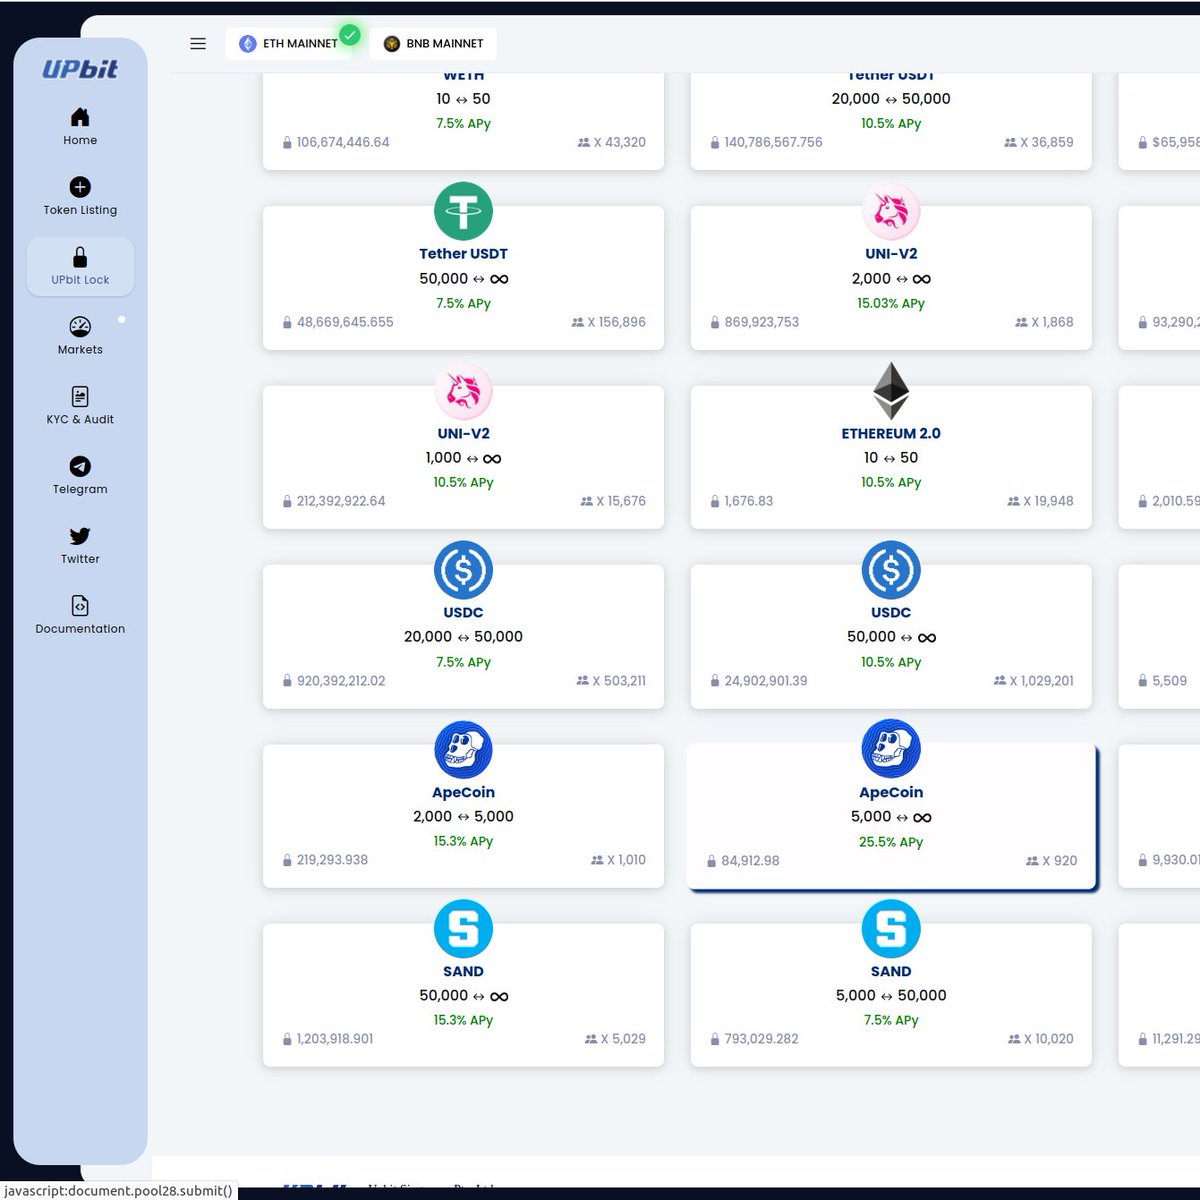
Task: Open KYC & Audit document icon
Action: pyautogui.click(x=80, y=396)
